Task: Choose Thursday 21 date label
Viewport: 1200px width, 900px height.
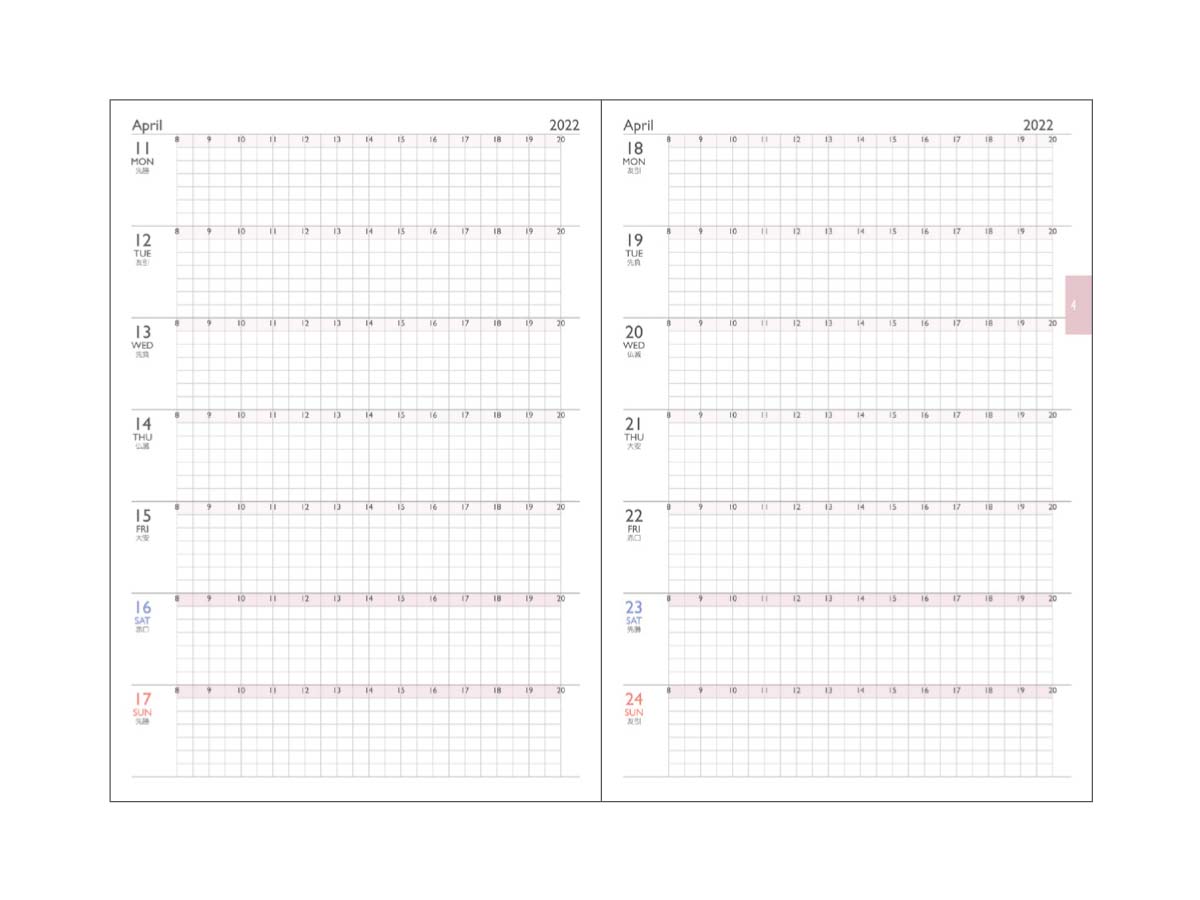Action: [x=634, y=425]
